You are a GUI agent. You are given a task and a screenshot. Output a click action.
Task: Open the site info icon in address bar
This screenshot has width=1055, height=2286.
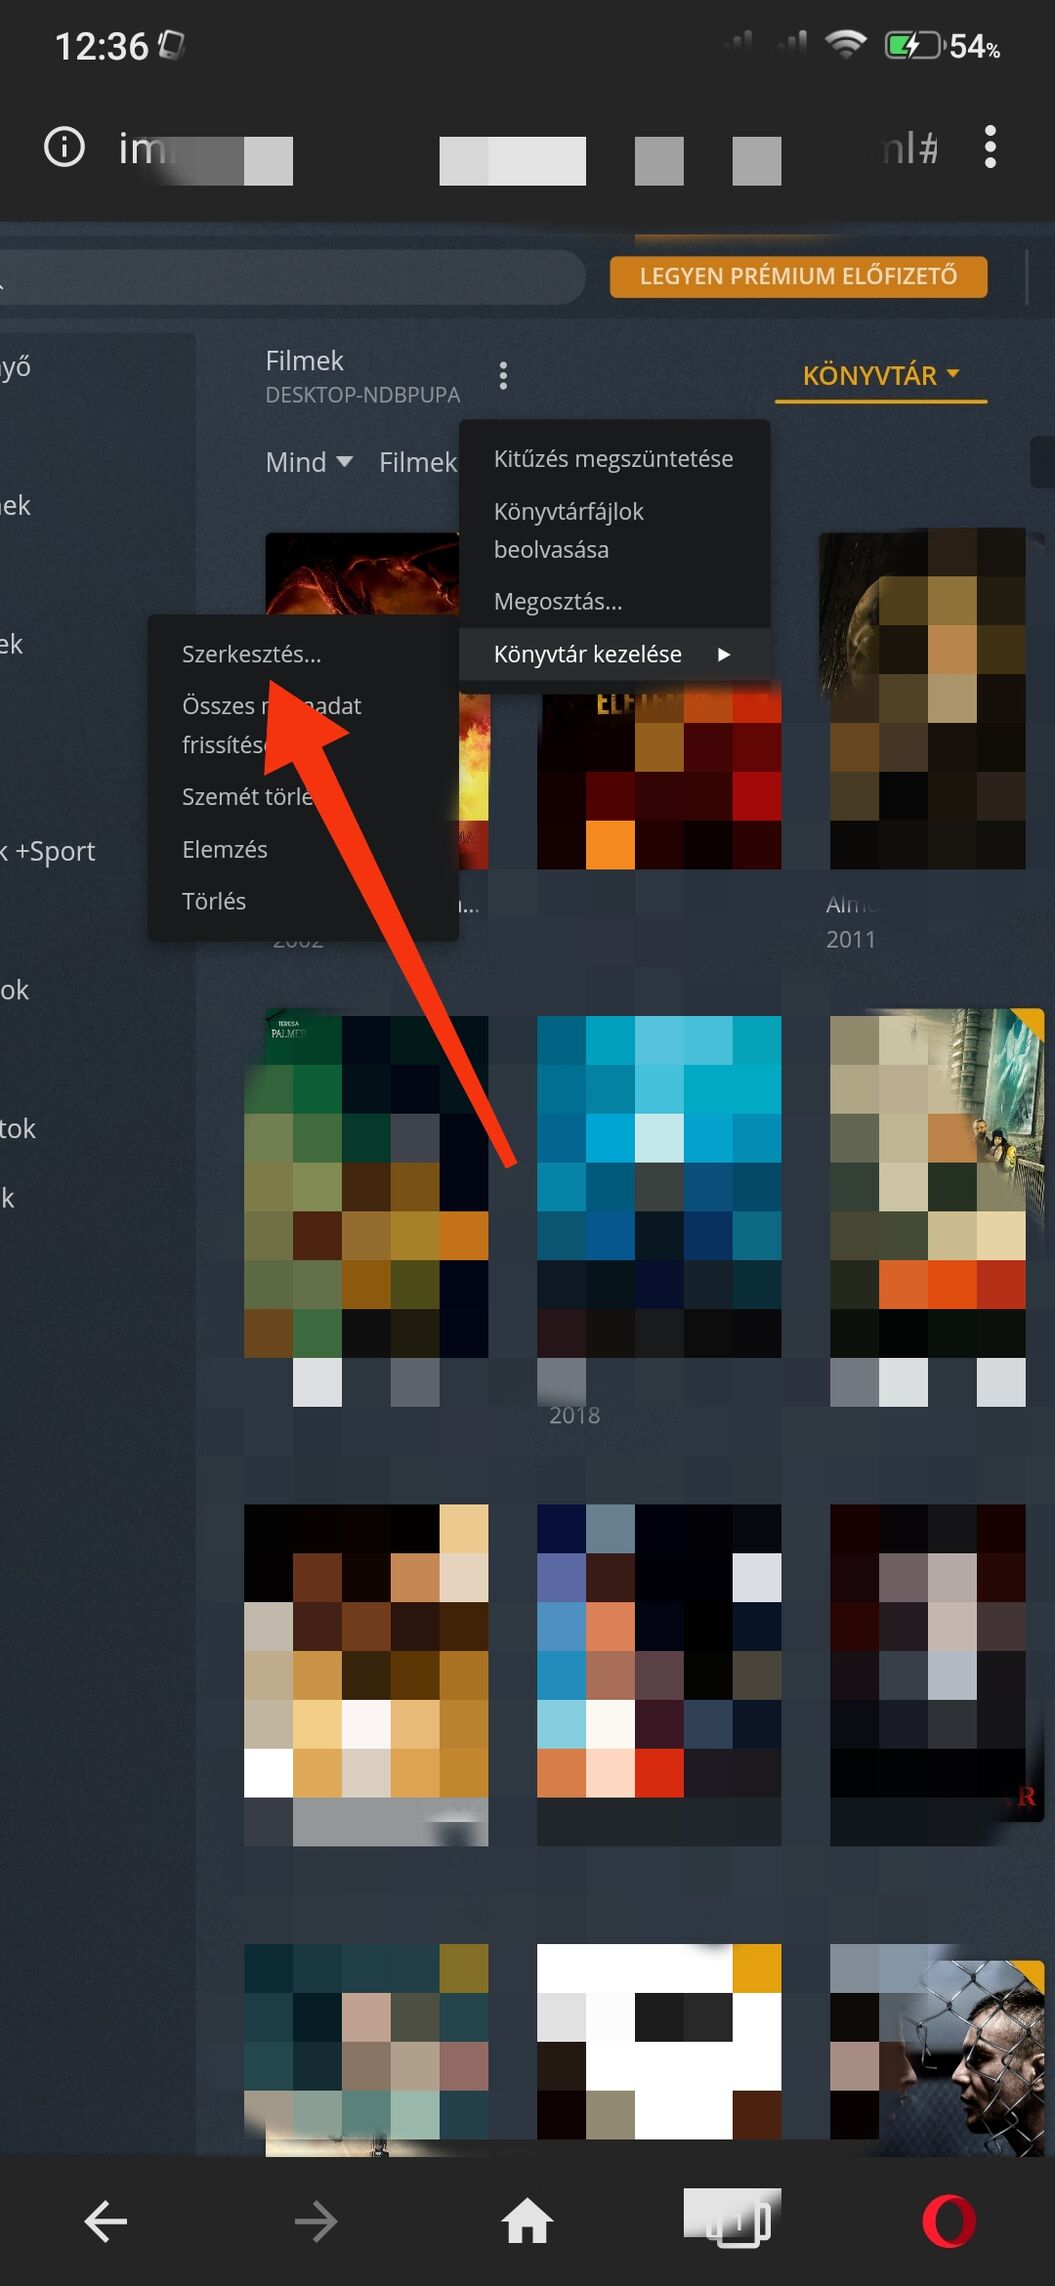(x=64, y=147)
